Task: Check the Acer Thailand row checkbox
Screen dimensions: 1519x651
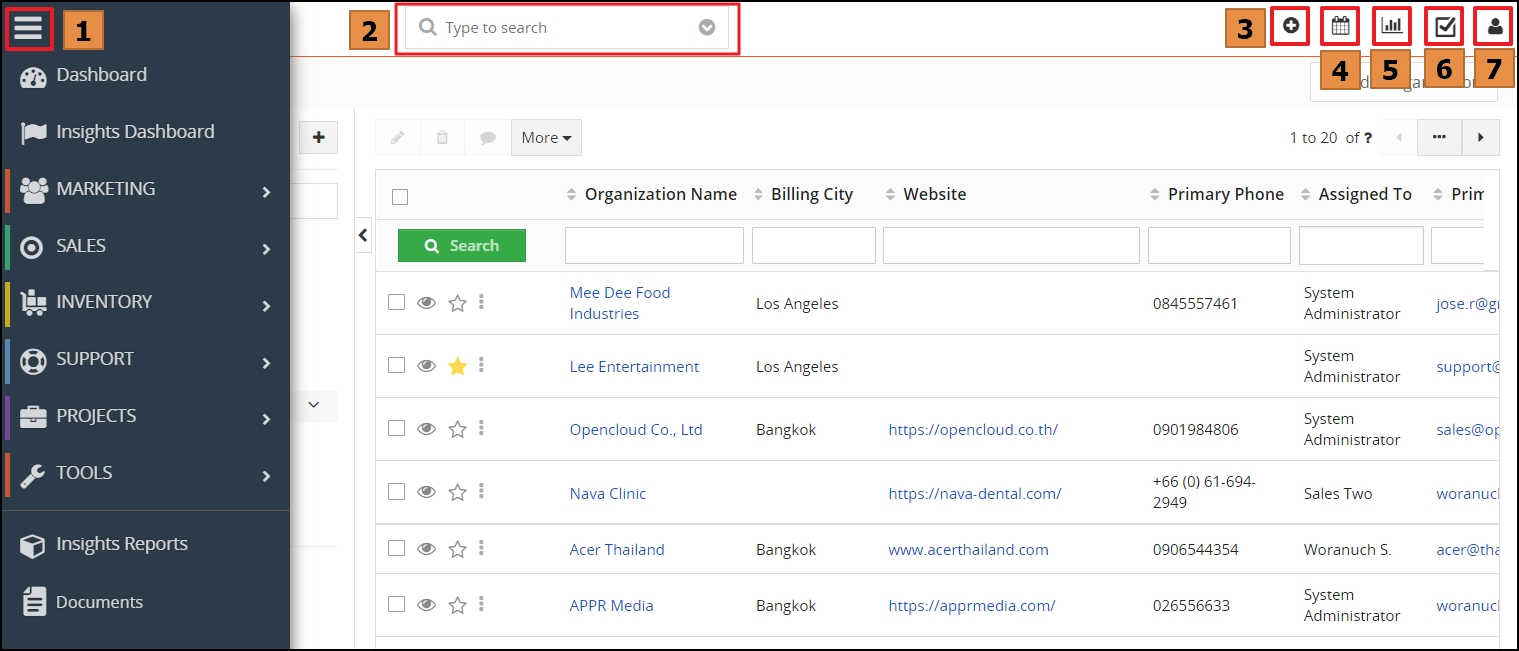Action: click(x=397, y=548)
